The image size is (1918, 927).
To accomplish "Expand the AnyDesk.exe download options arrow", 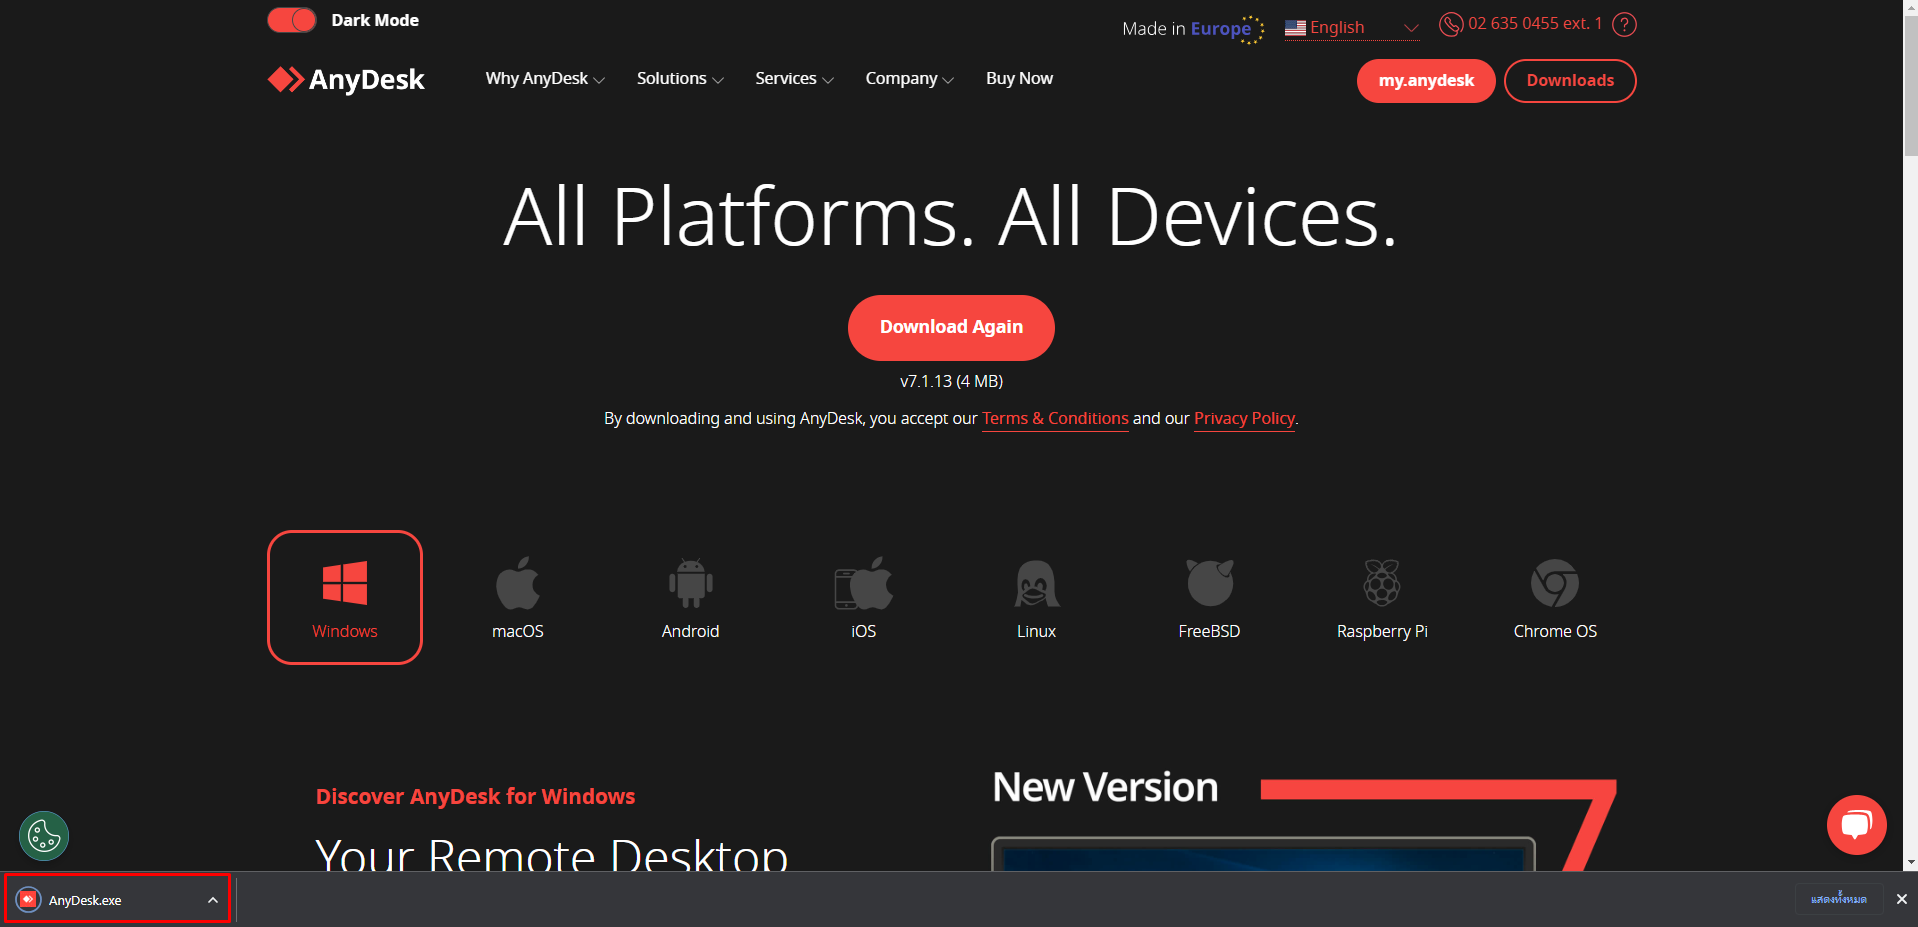I will tap(213, 900).
